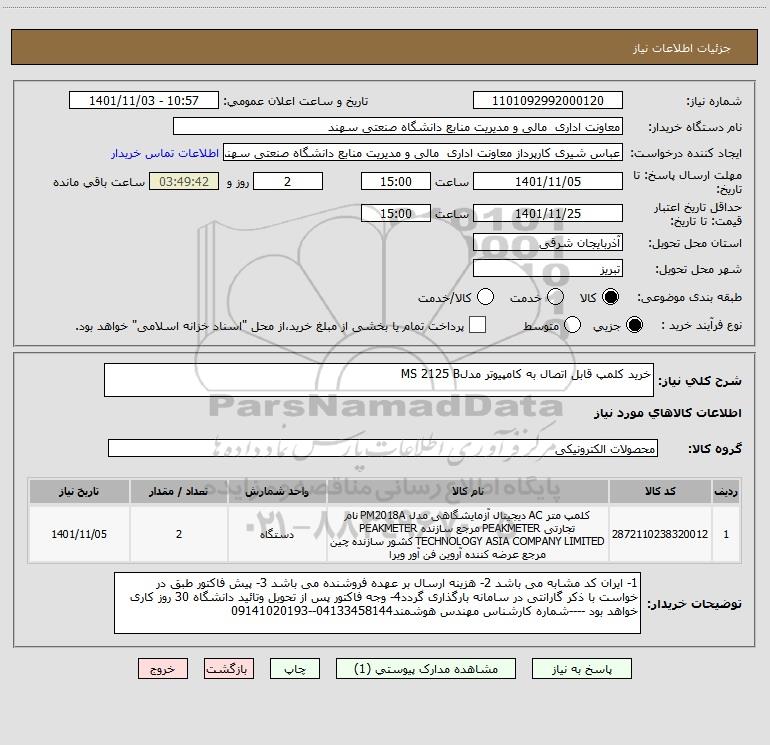
Task: Click the delivery province field آذربایجان شرقی
Action: [548, 242]
